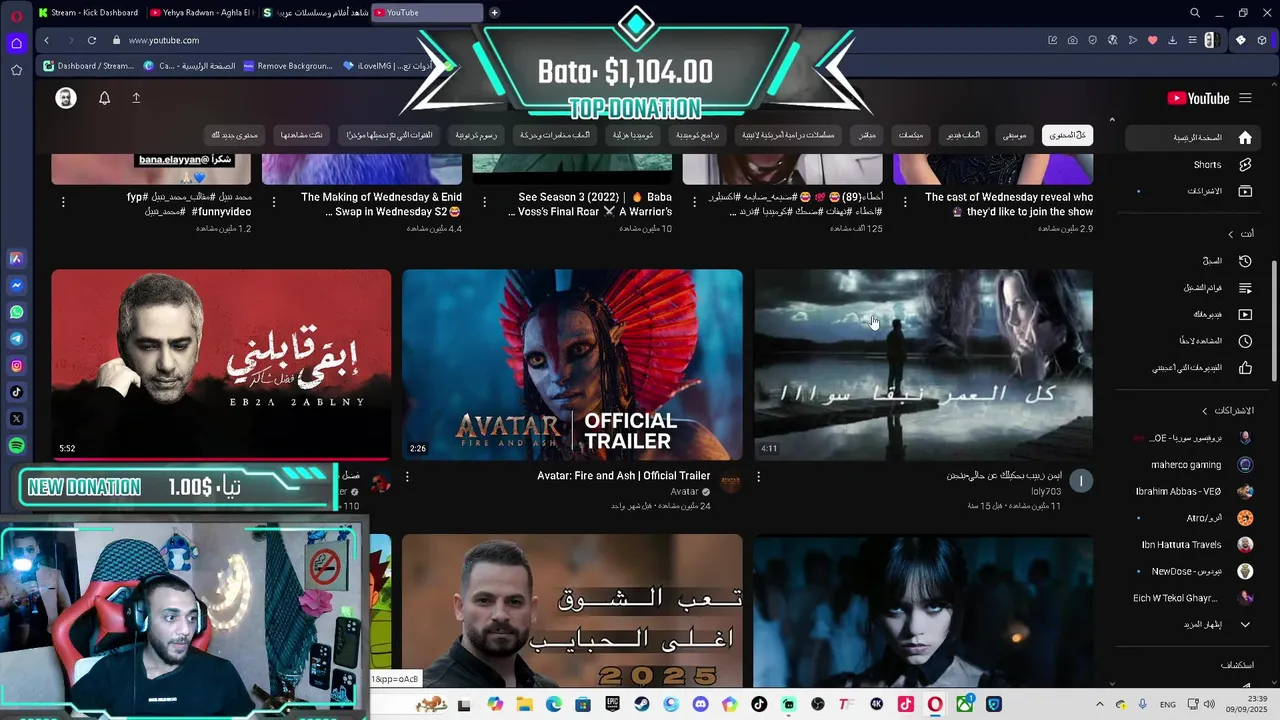The width and height of the screenshot is (1280, 720).
Task: Select the ألعاب فيديو filter chip
Action: click(x=964, y=135)
